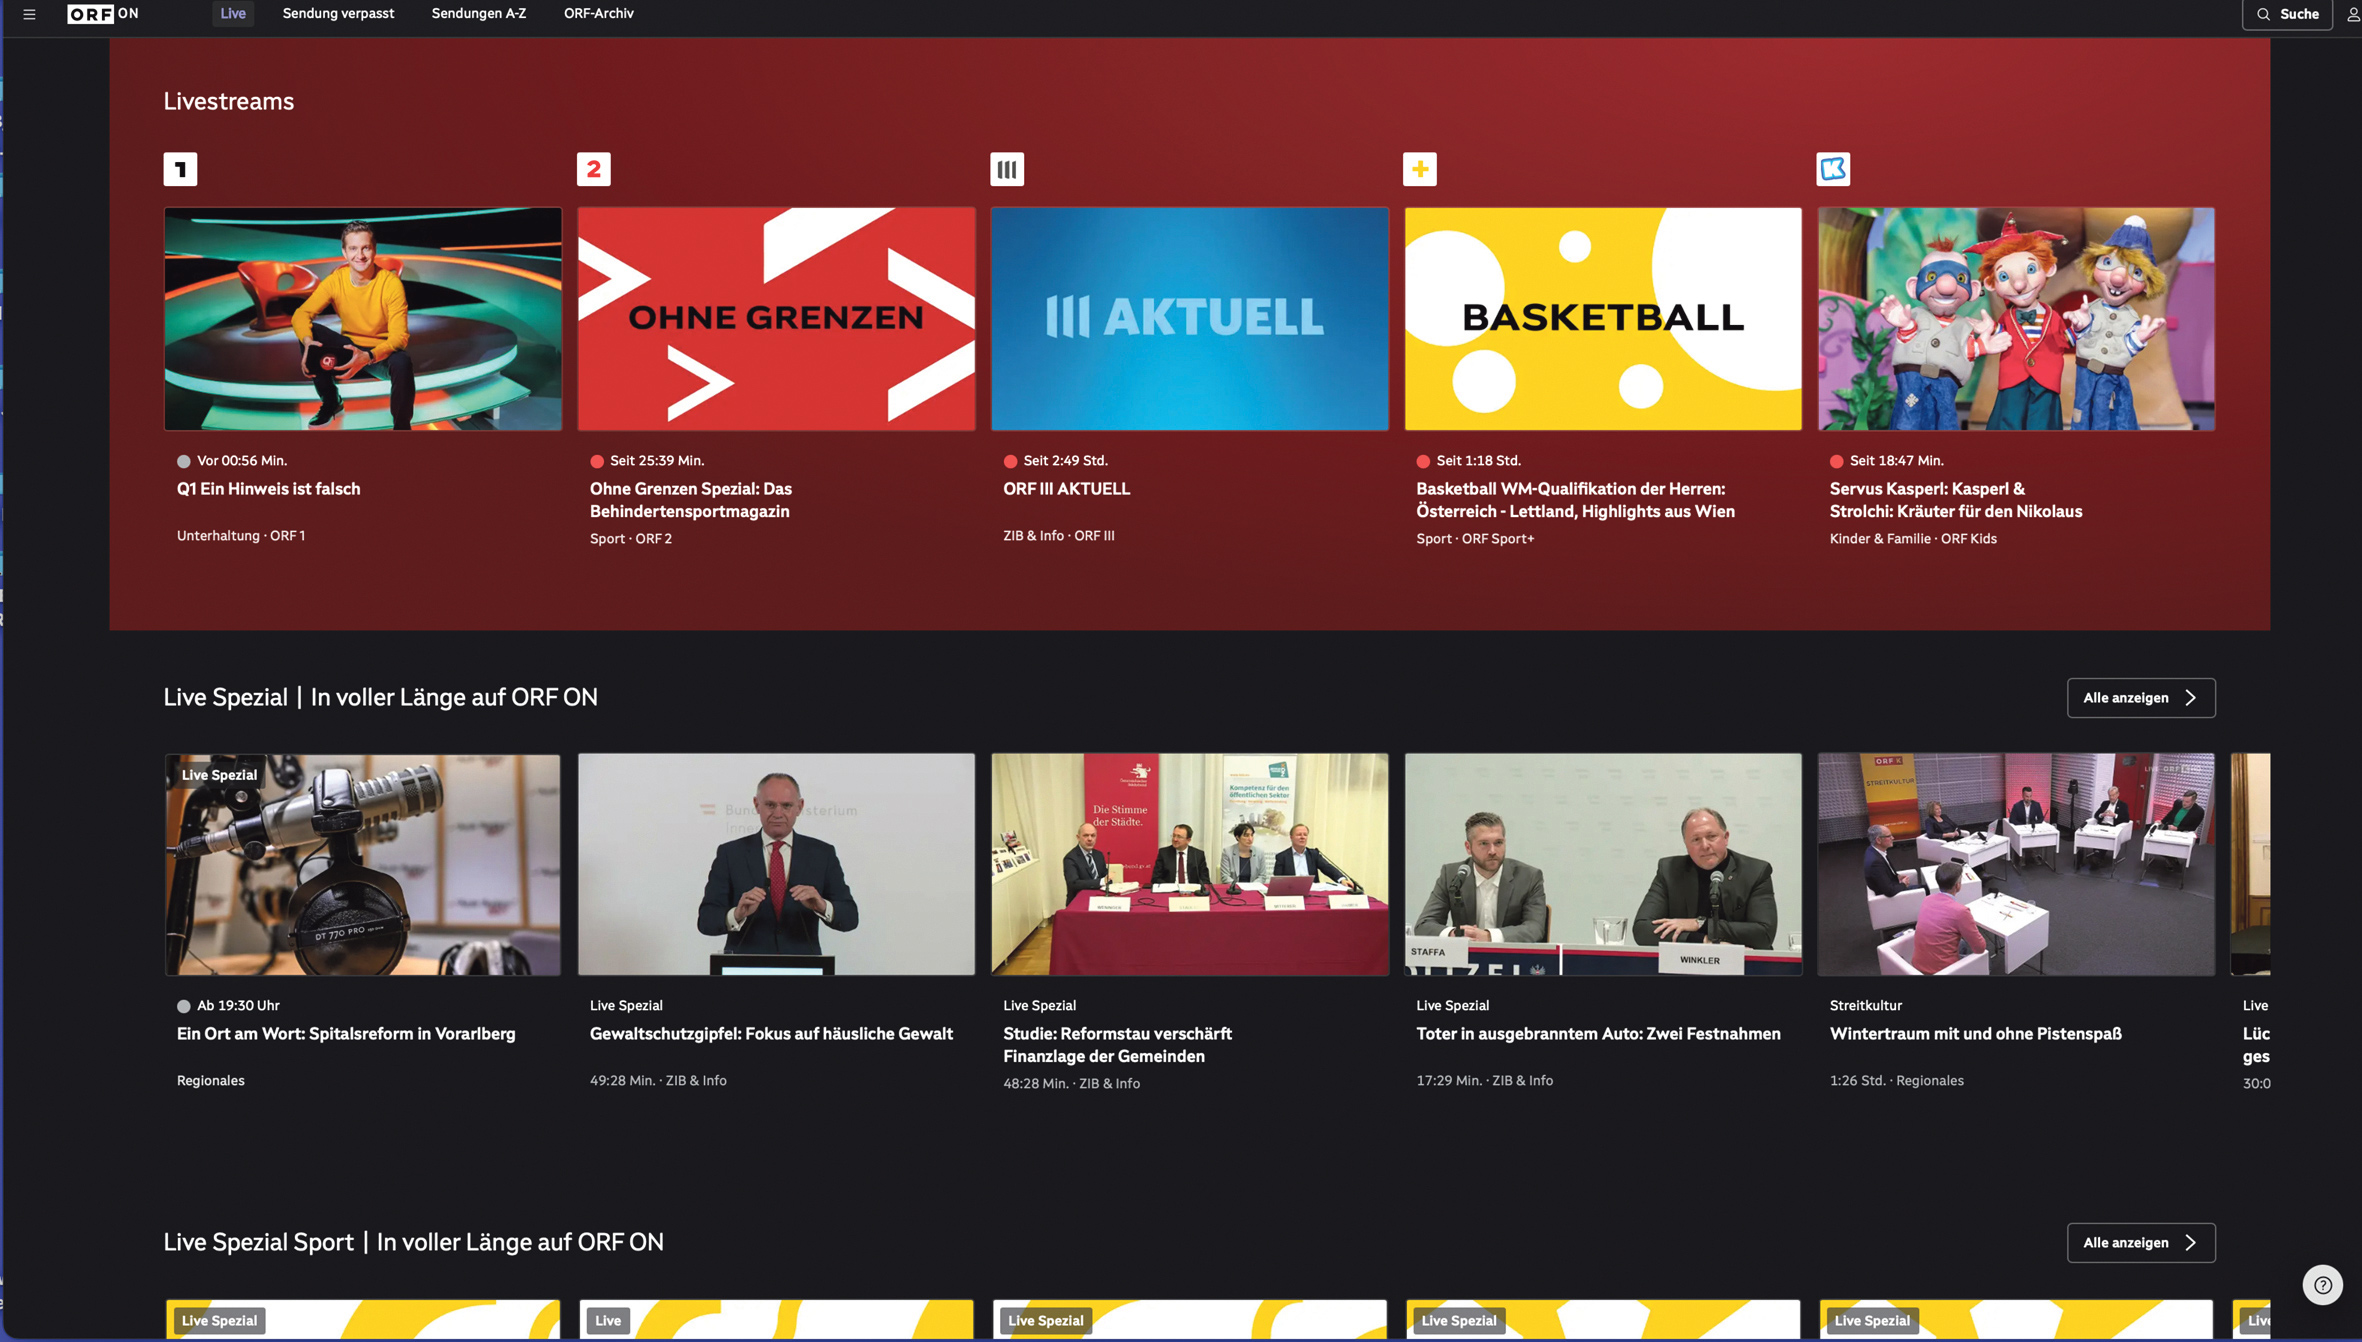Click the ORF 1 channel logo
This screenshot has width=2362, height=1342.
tap(181, 169)
